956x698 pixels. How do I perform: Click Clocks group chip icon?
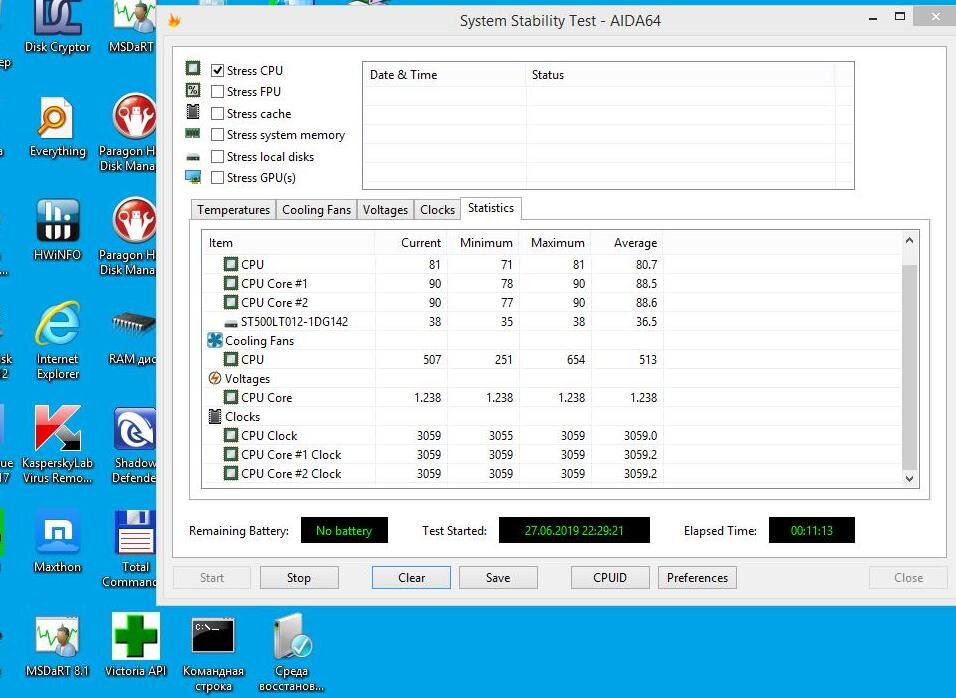click(x=215, y=416)
